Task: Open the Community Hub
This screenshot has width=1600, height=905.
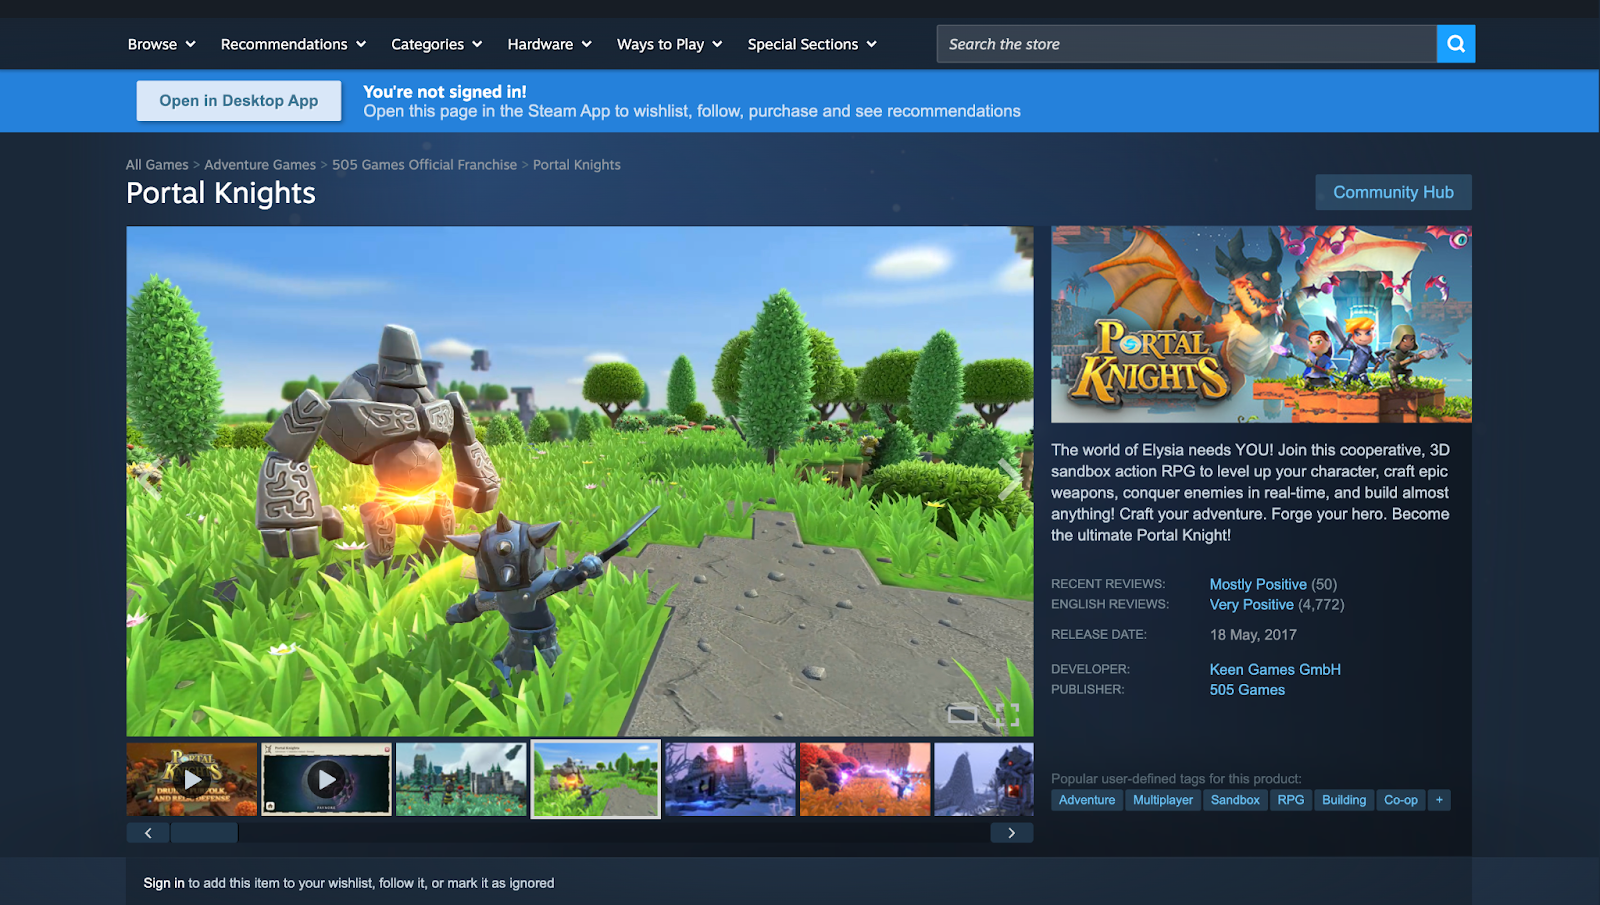Action: pyautogui.click(x=1393, y=191)
